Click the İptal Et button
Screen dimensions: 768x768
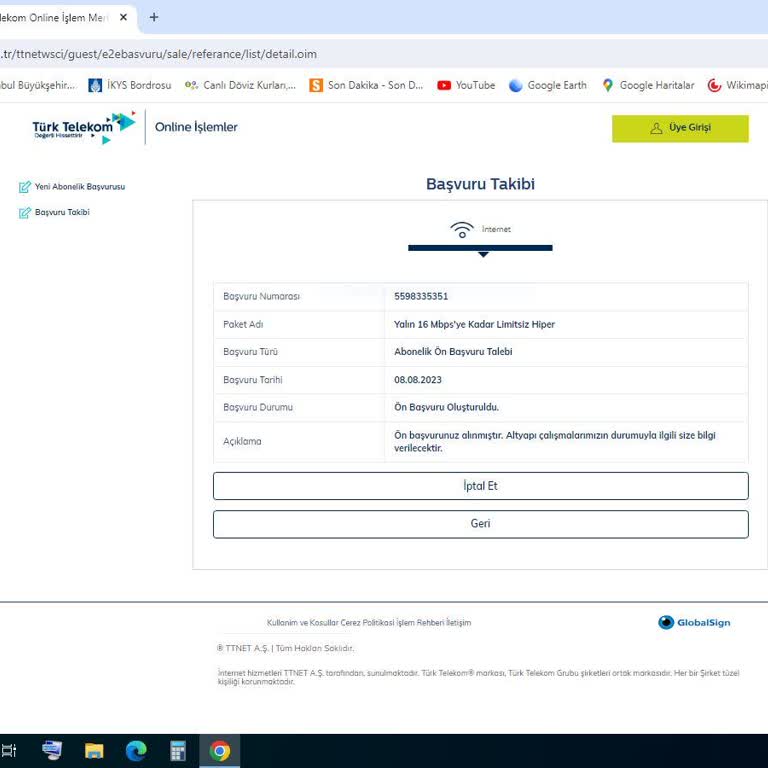(480, 486)
